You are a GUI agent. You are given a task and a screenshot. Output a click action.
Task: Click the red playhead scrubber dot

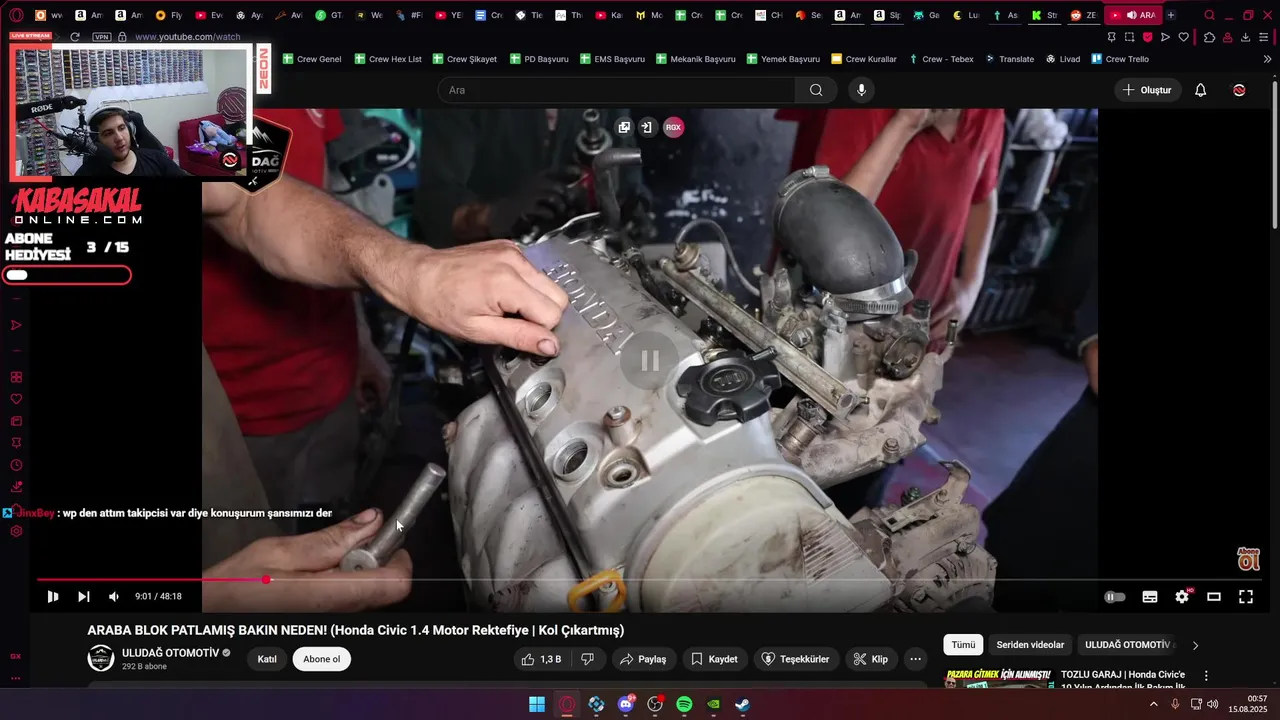(x=266, y=580)
